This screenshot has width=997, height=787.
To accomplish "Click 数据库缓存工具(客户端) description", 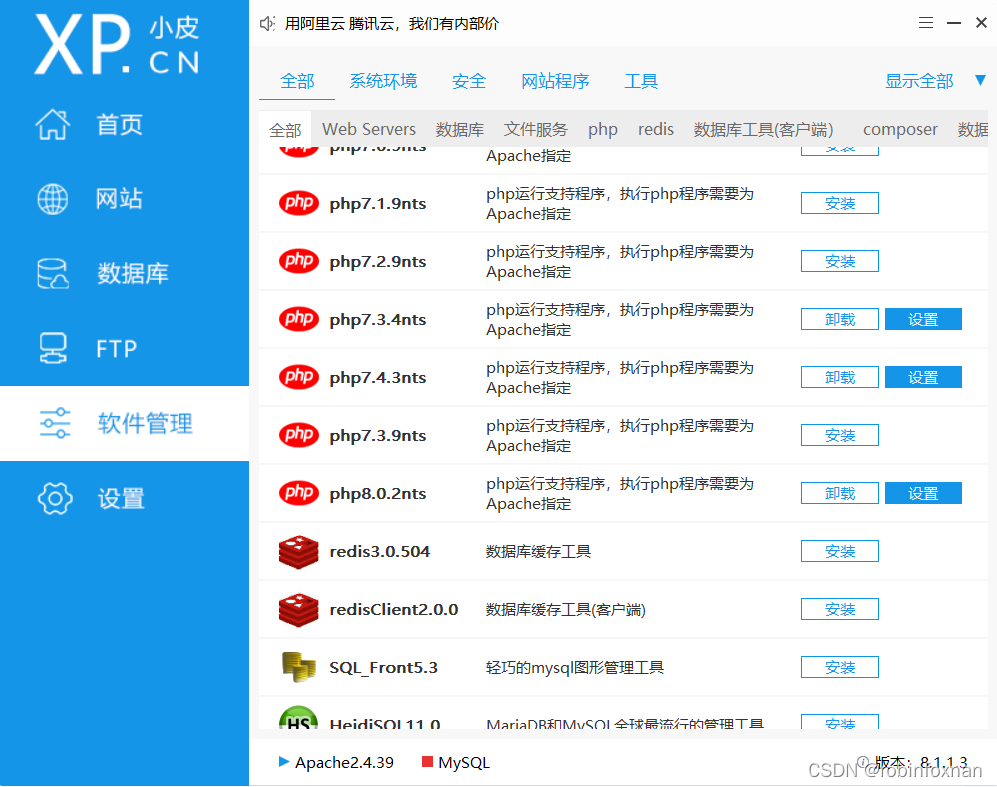I will [x=566, y=610].
